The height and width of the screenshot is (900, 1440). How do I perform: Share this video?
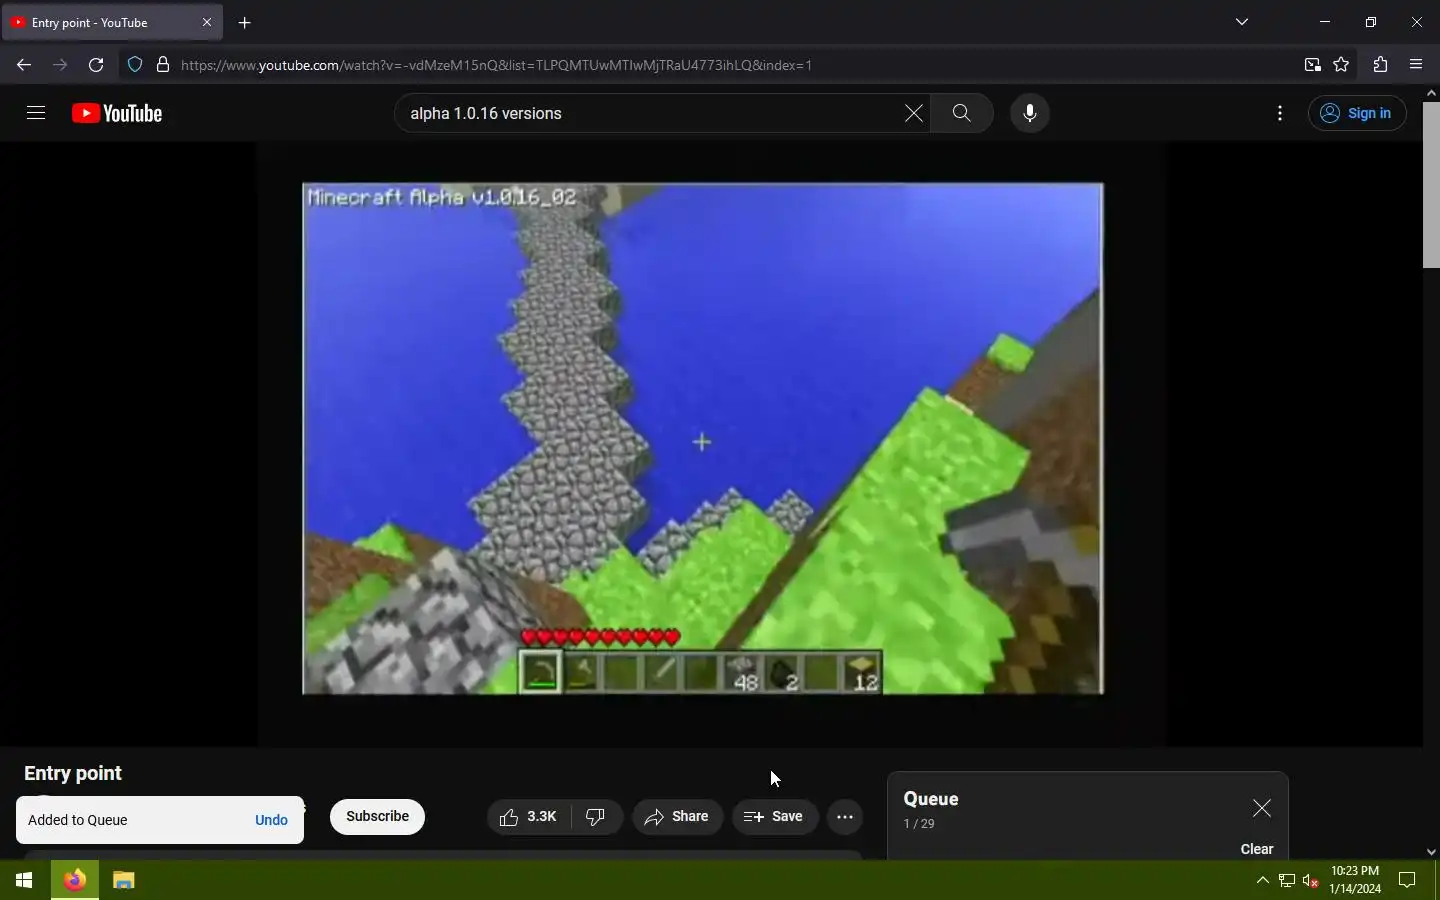click(x=678, y=817)
